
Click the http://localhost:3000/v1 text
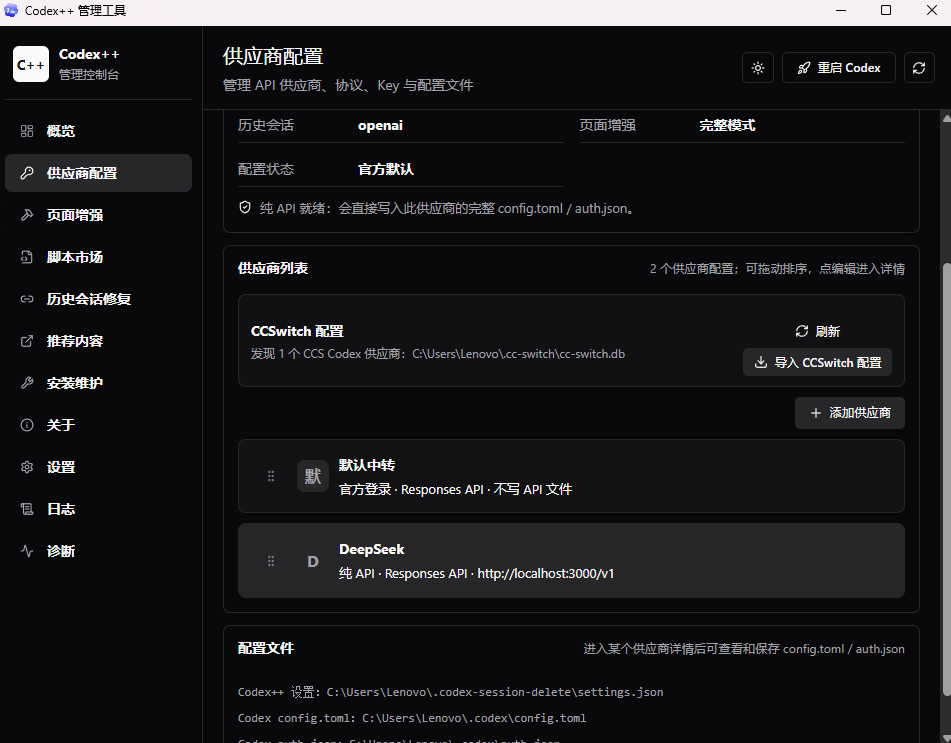546,573
